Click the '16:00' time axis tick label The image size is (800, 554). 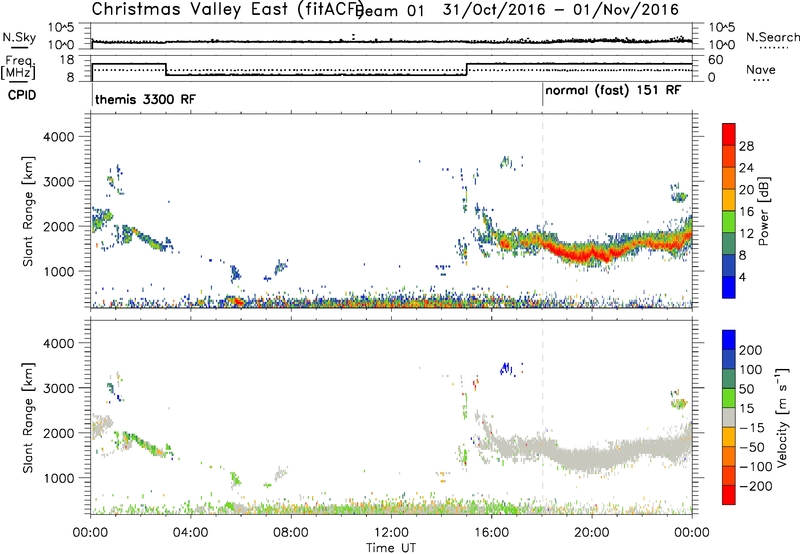[x=492, y=533]
